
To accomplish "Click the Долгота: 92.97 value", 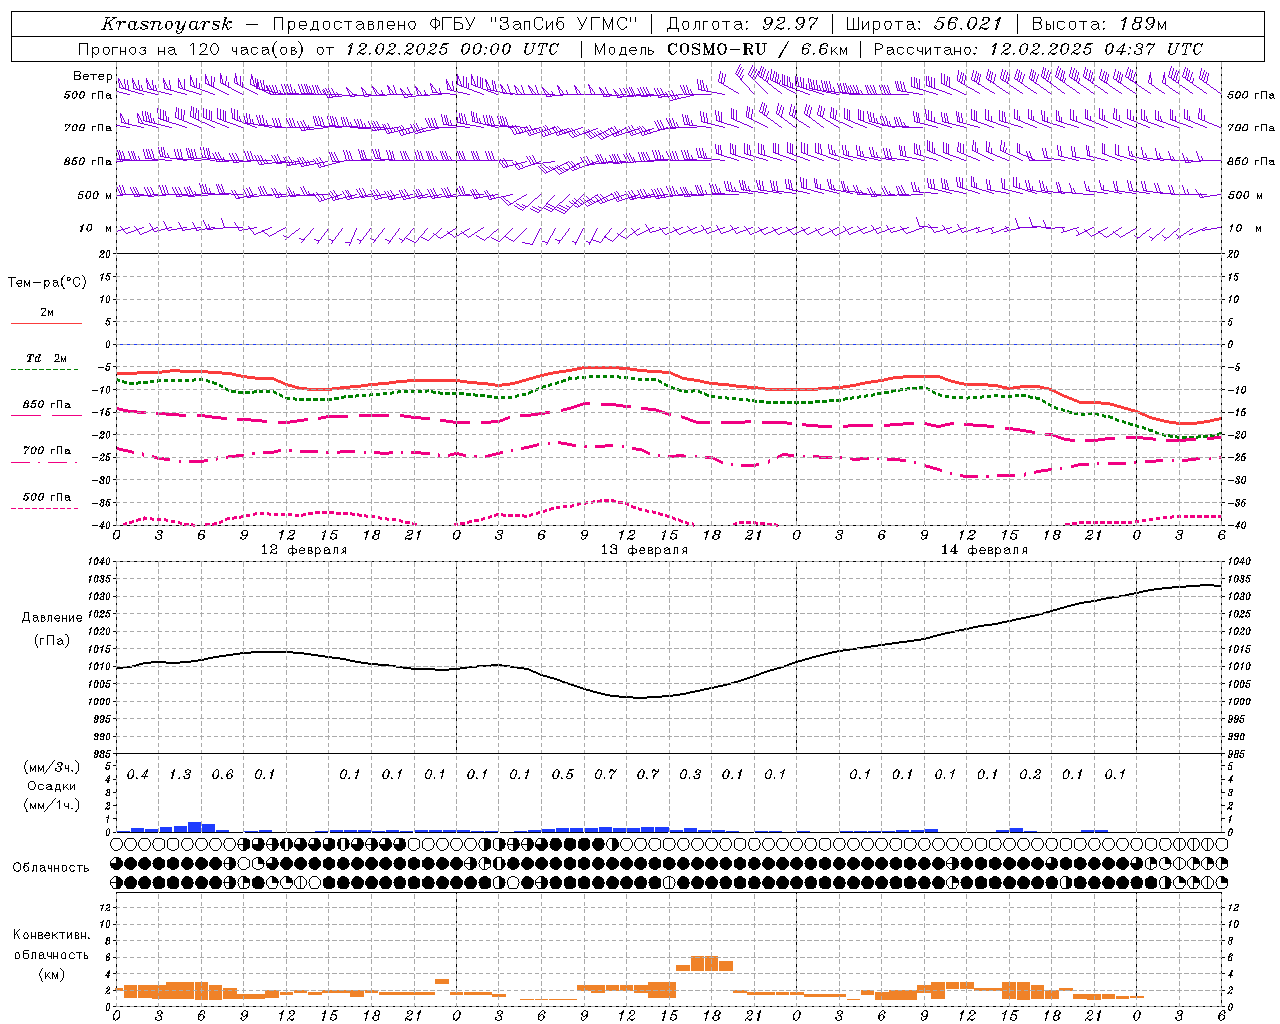I will pos(743,24).
